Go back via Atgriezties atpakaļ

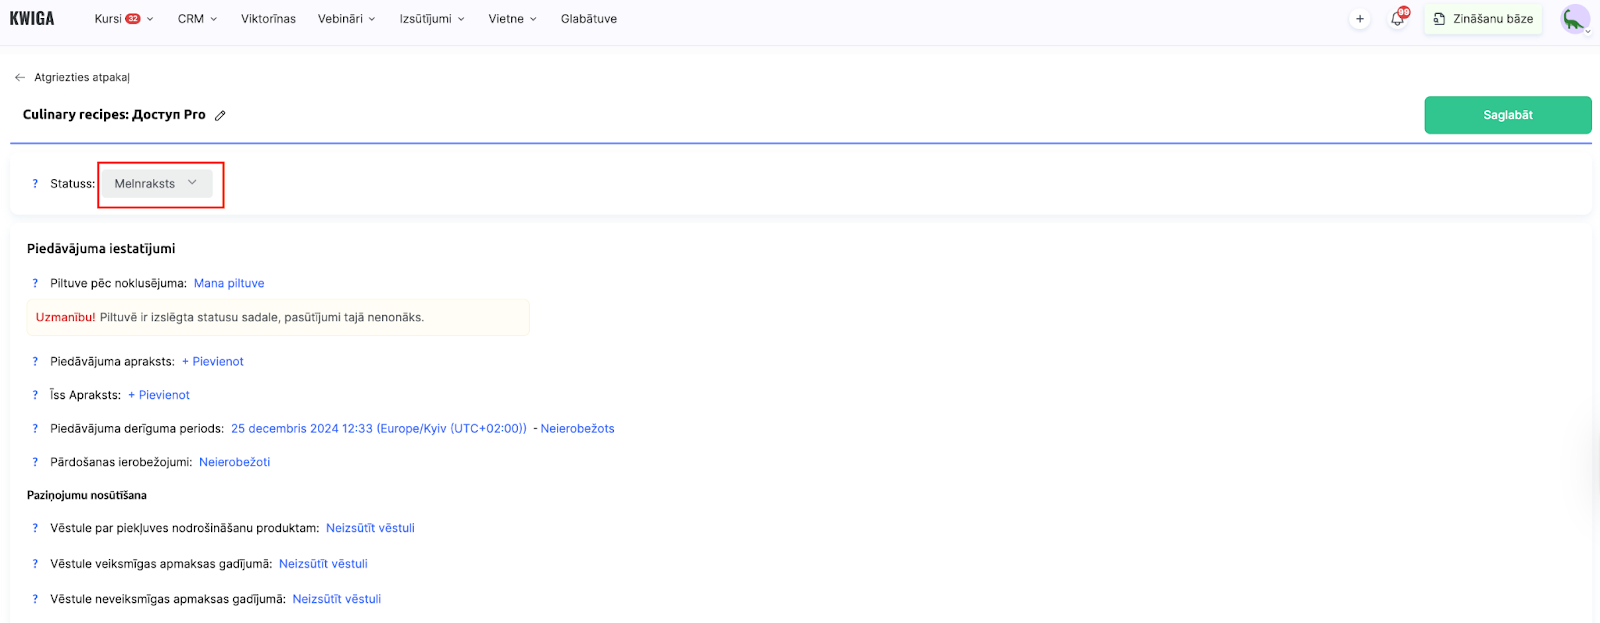click(x=82, y=77)
